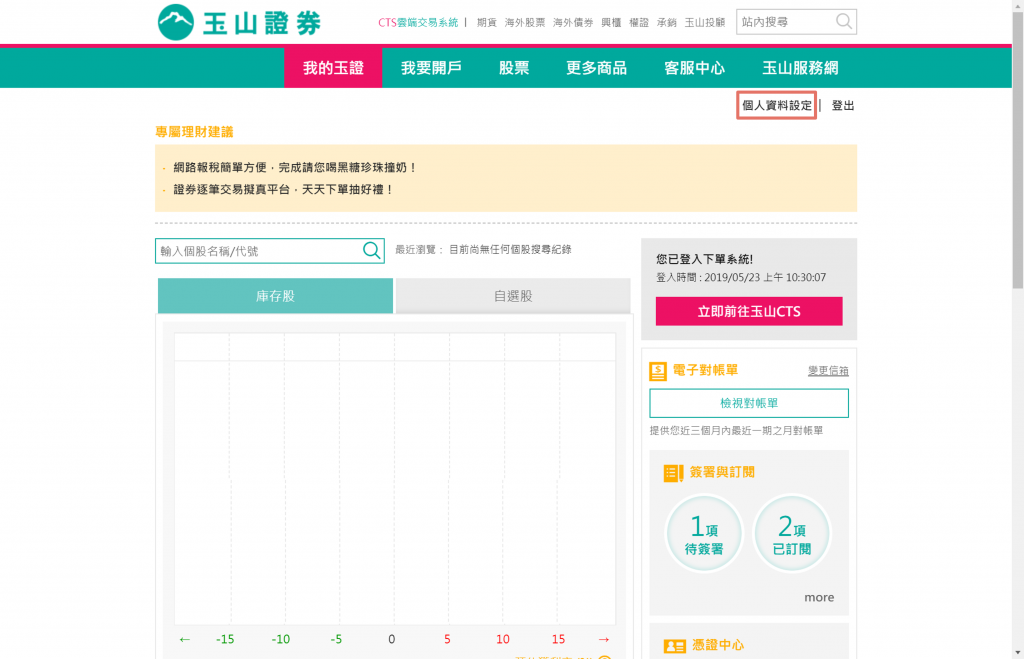This screenshot has width=1024, height=659.
Task: Open the 興櫃 top link
Action: coord(611,22)
